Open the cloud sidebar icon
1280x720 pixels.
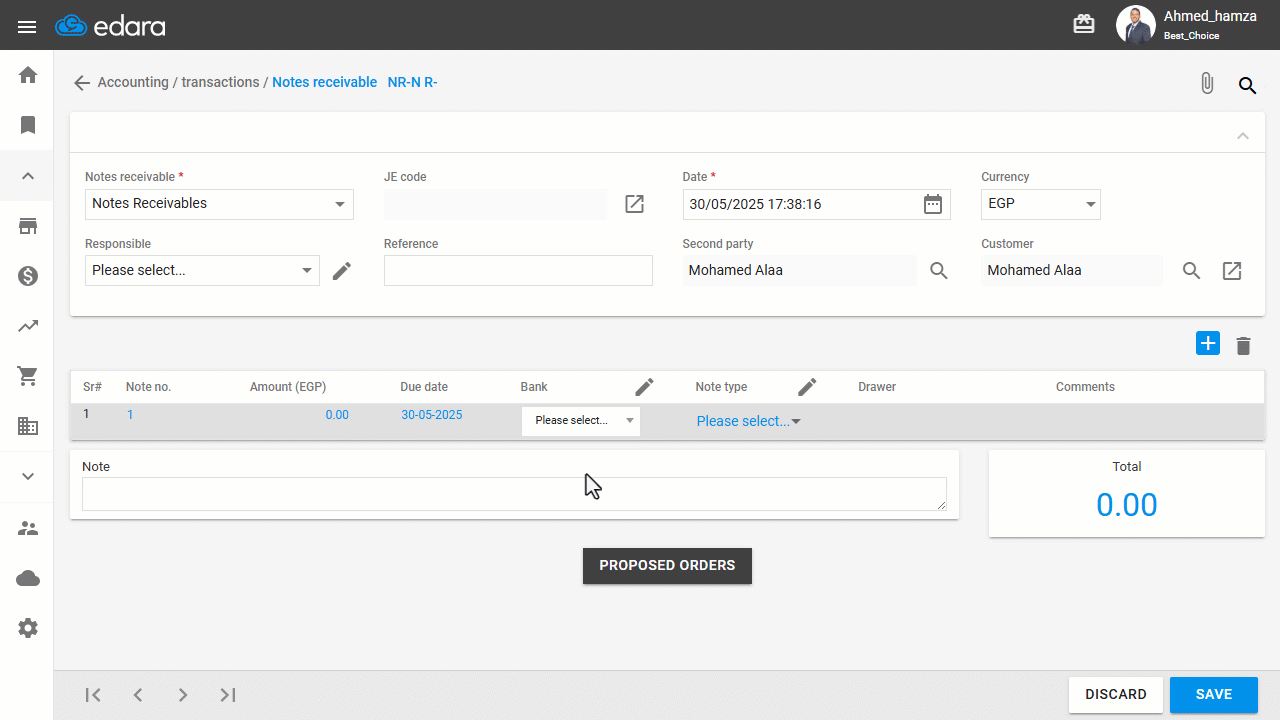28,578
